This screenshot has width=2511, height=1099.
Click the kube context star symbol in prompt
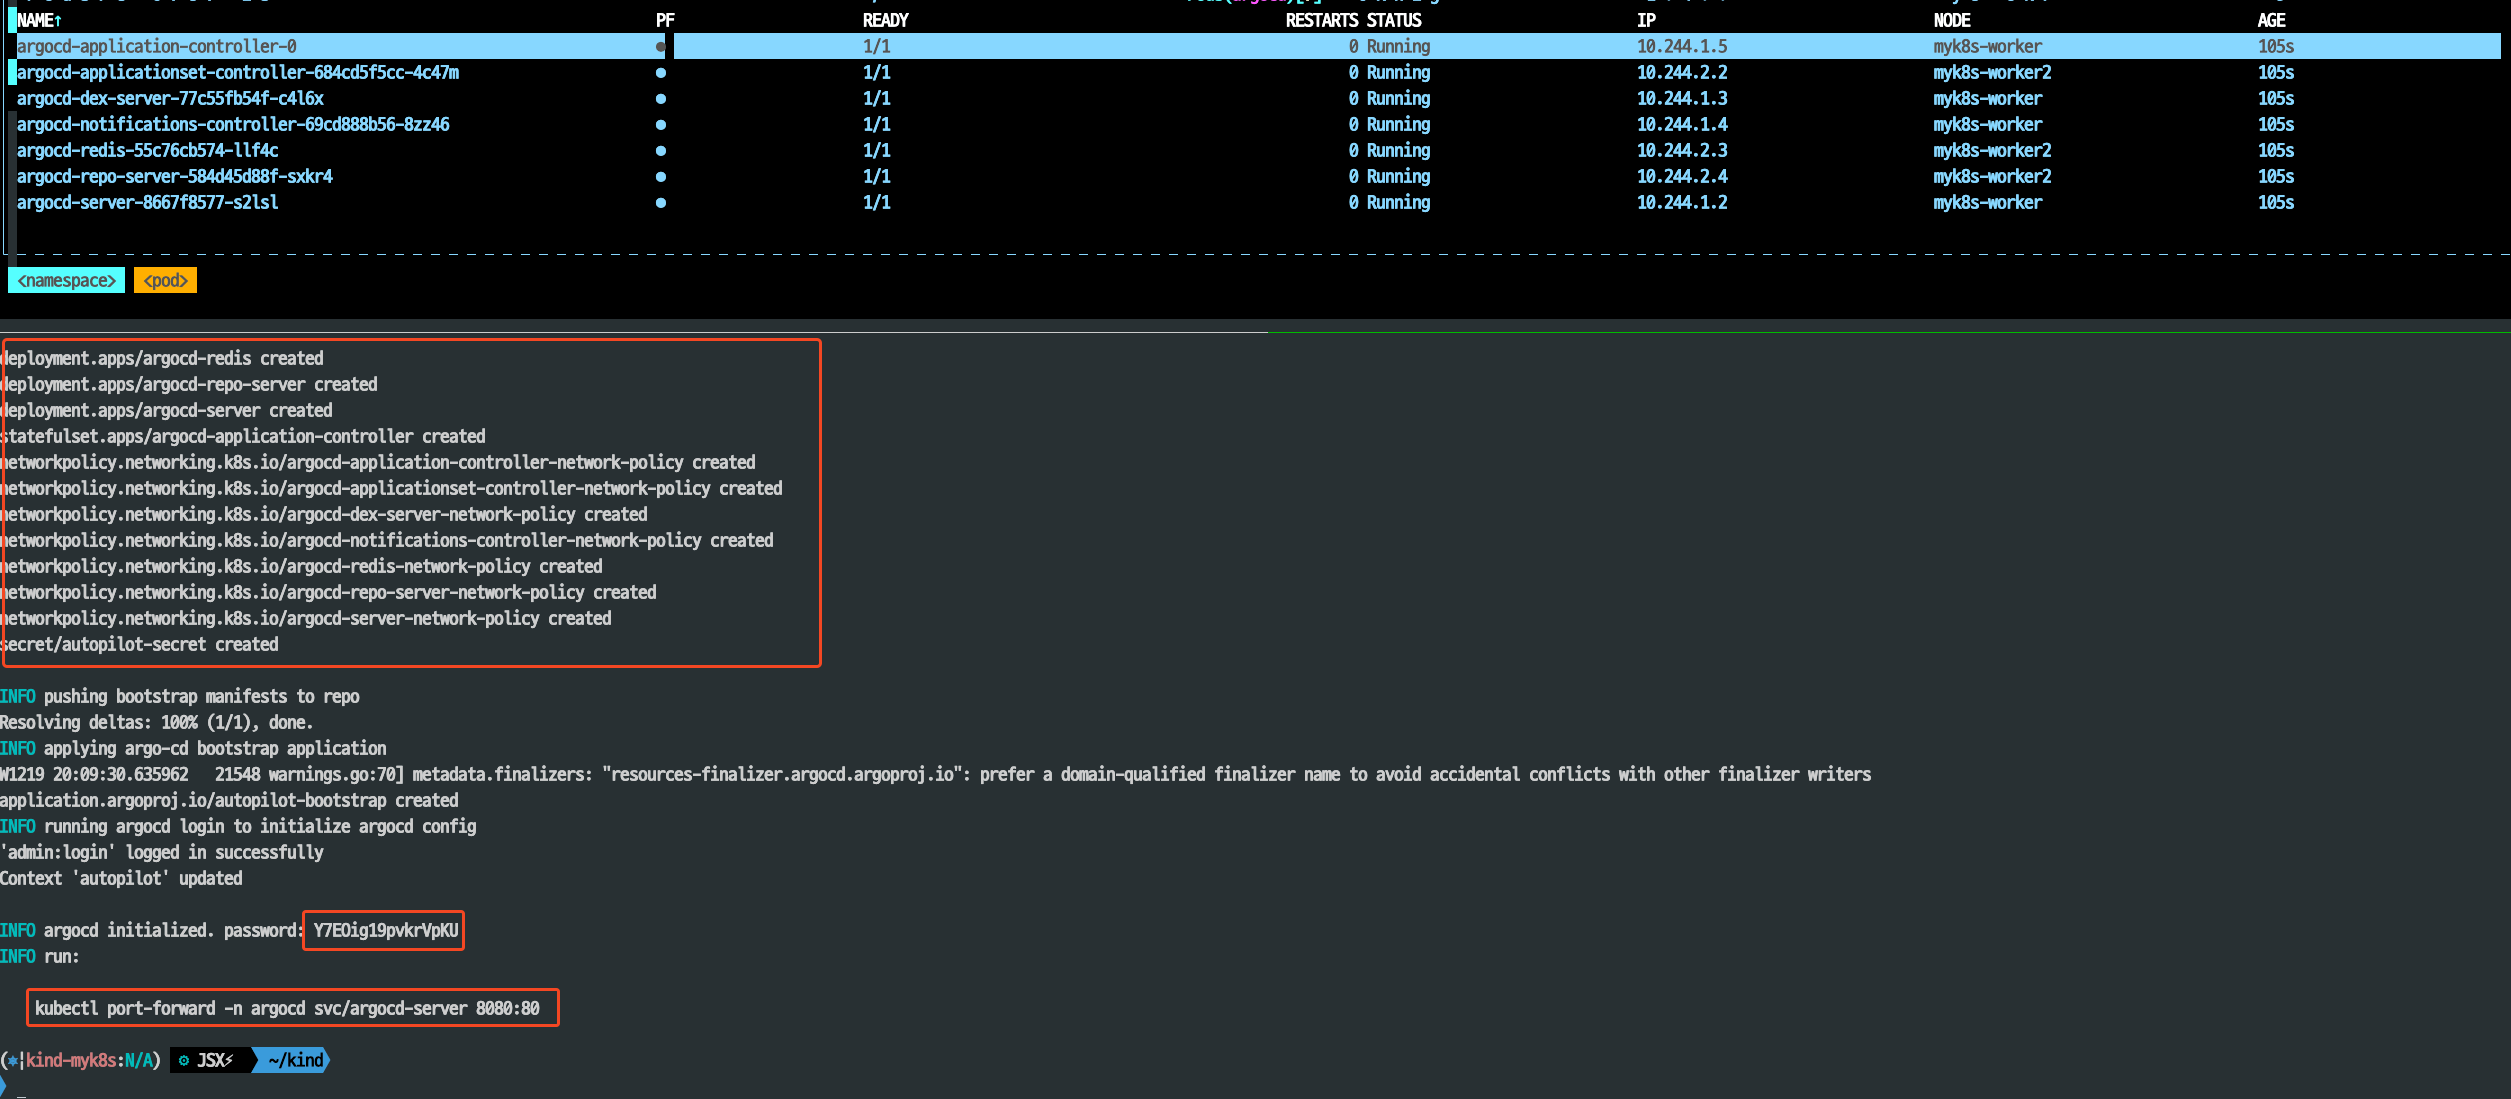pyautogui.click(x=13, y=1060)
